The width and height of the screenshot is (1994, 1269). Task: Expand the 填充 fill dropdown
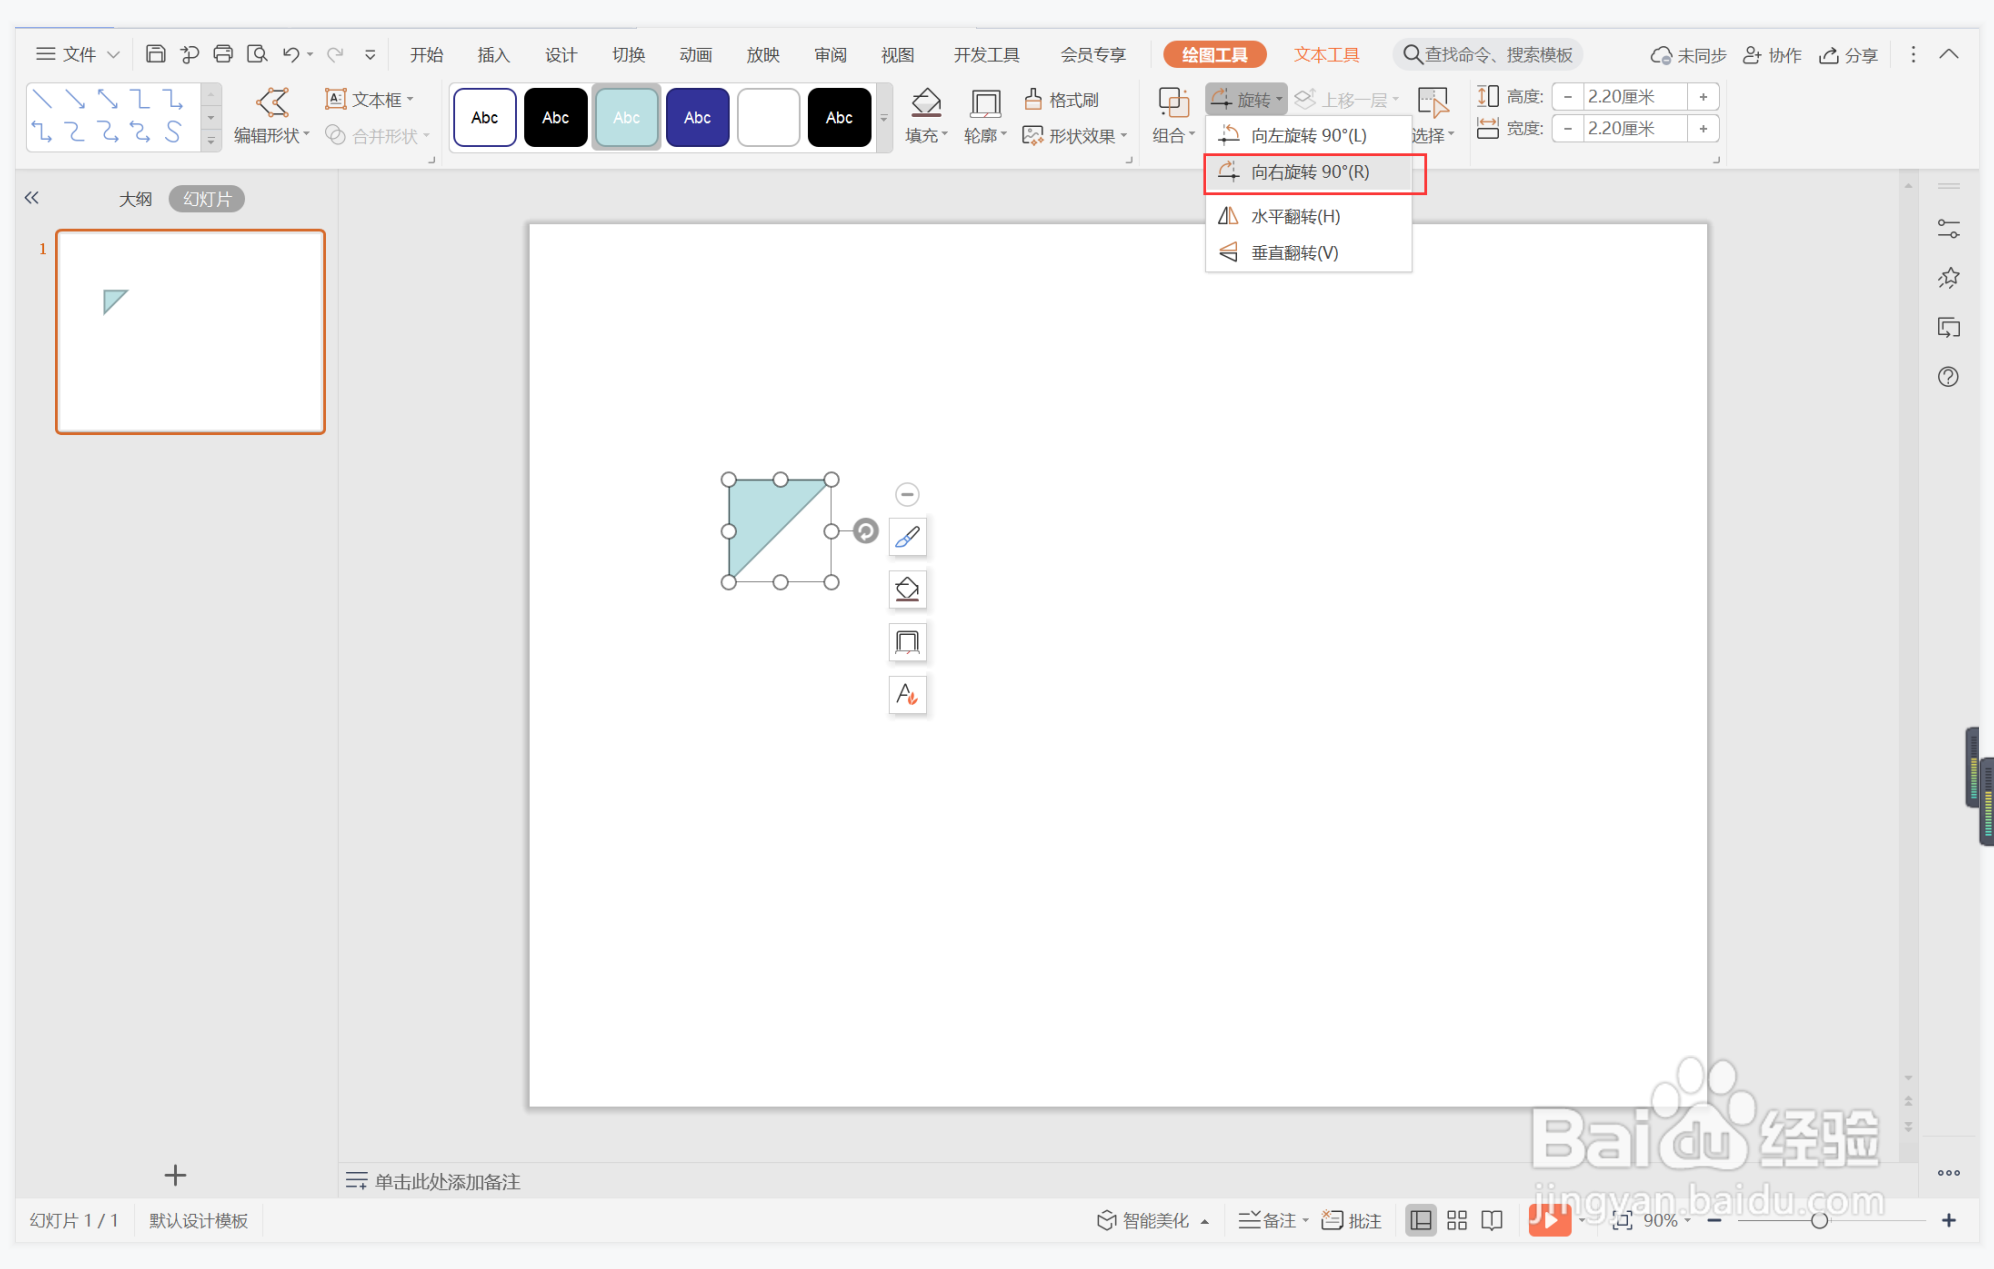[x=927, y=136]
